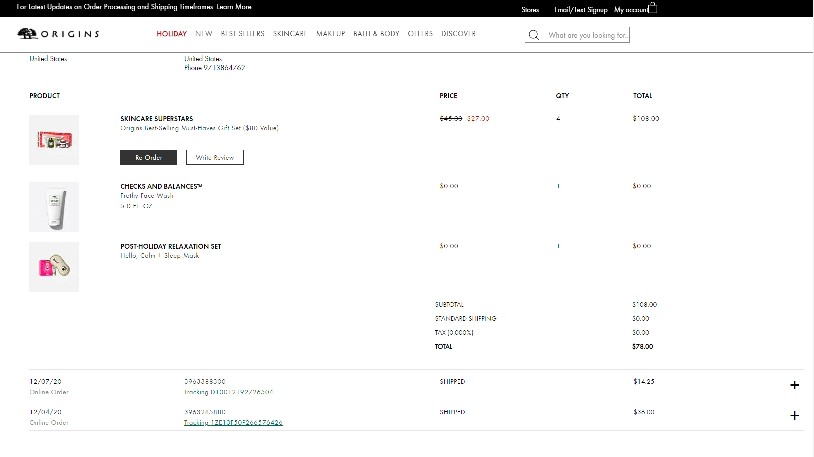Click the subtotal $108.00 value

point(644,304)
